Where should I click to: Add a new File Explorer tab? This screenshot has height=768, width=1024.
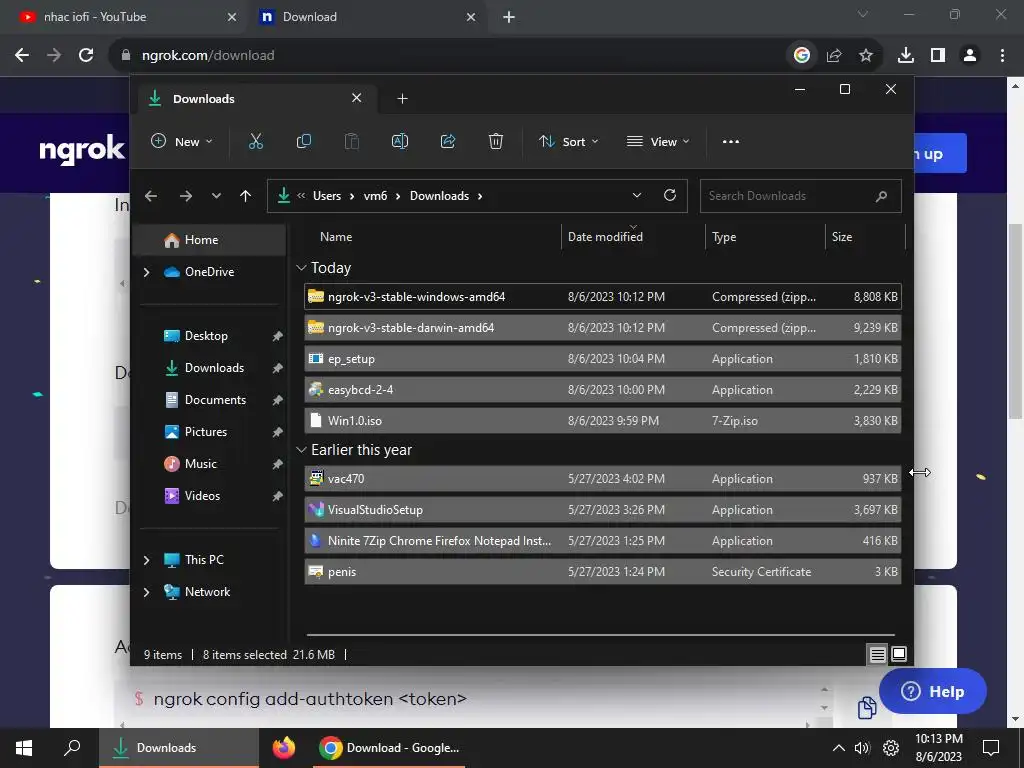(x=402, y=99)
